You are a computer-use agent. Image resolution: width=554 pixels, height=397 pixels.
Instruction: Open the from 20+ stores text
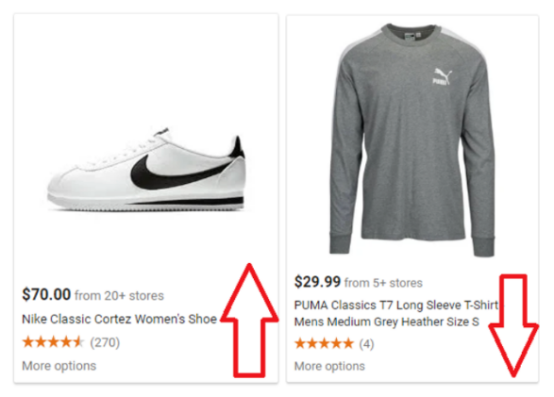[x=119, y=295]
